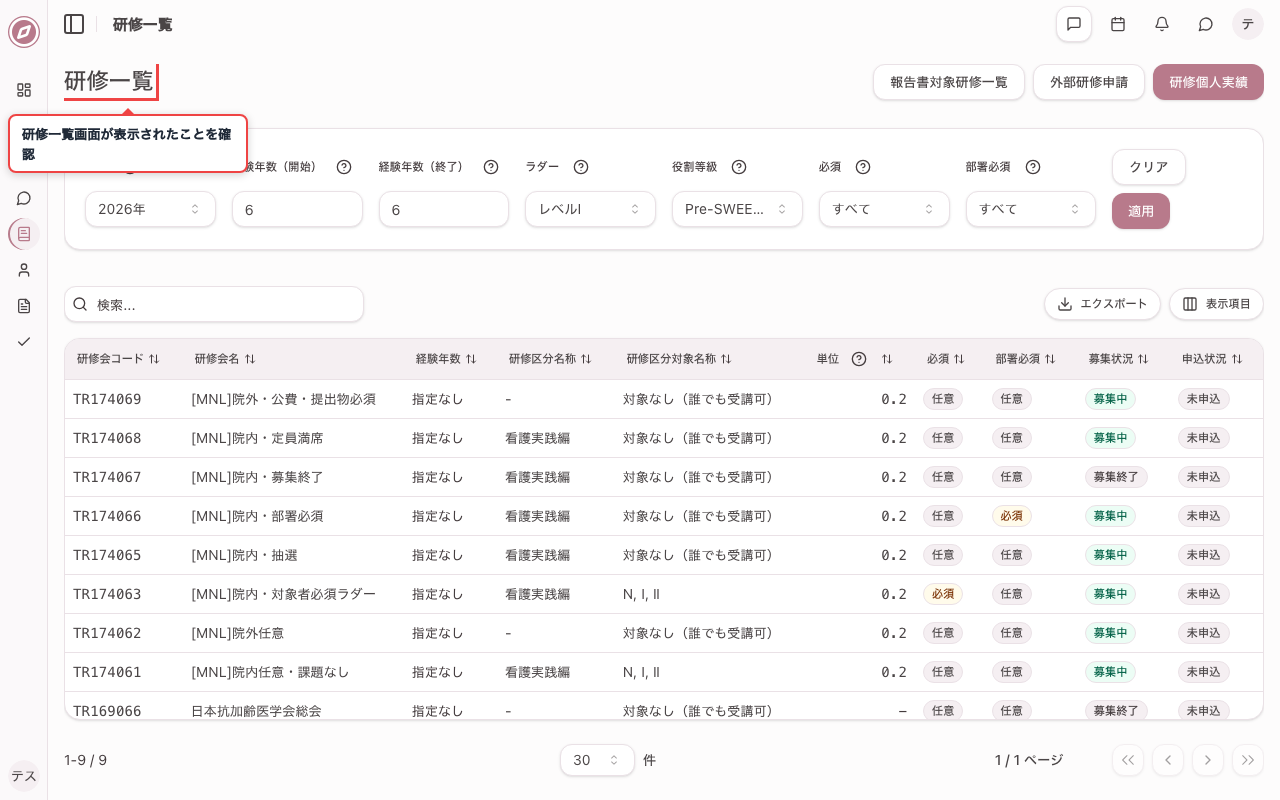This screenshot has height=800, width=1280.
Task: Click 必須 badge in TR174063 row
Action: point(942,594)
